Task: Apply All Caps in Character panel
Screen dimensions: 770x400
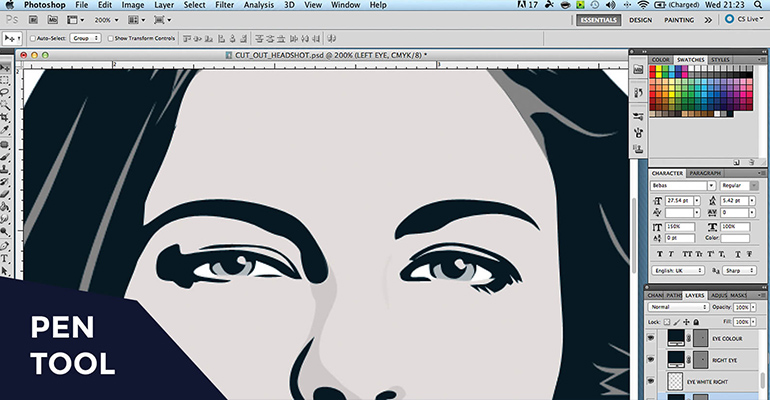Action: [687, 254]
